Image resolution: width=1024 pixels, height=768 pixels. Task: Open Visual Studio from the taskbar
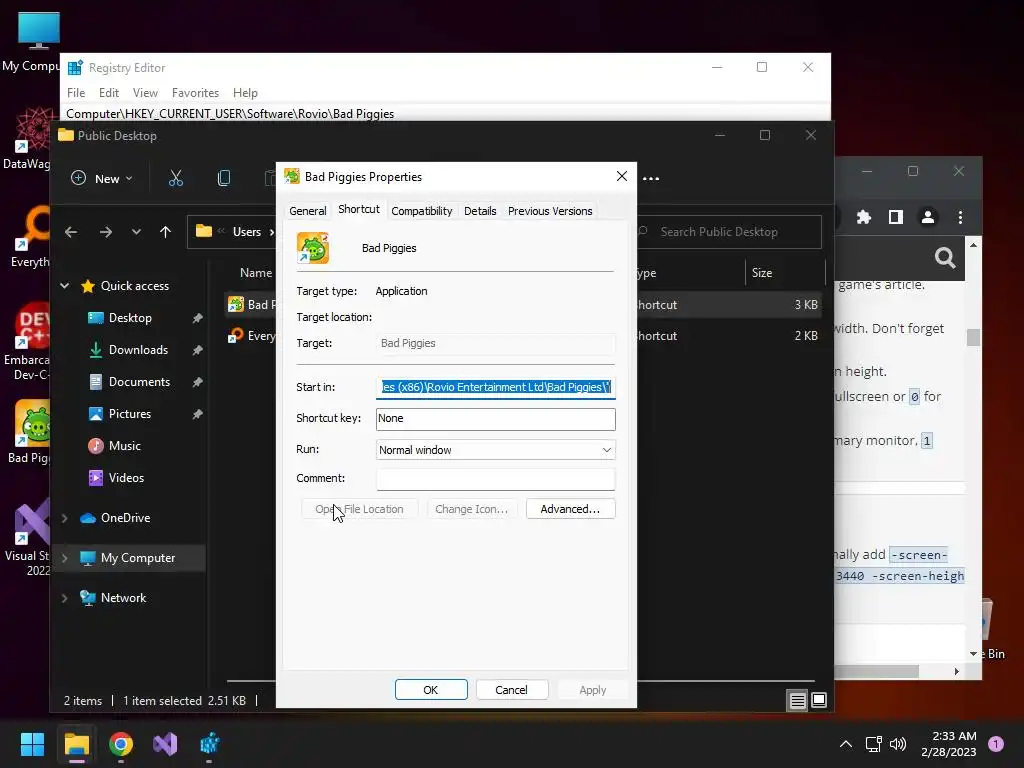pyautogui.click(x=165, y=744)
